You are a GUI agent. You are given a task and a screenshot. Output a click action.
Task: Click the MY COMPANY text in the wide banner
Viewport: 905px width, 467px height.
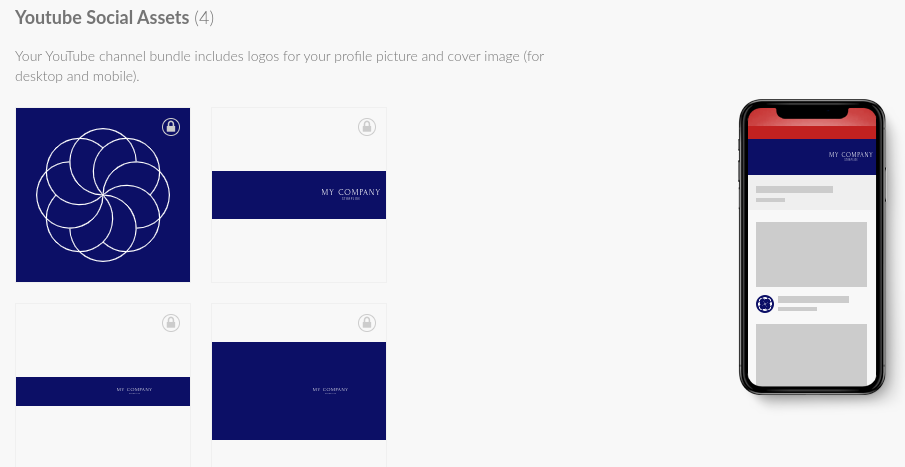click(x=350, y=192)
